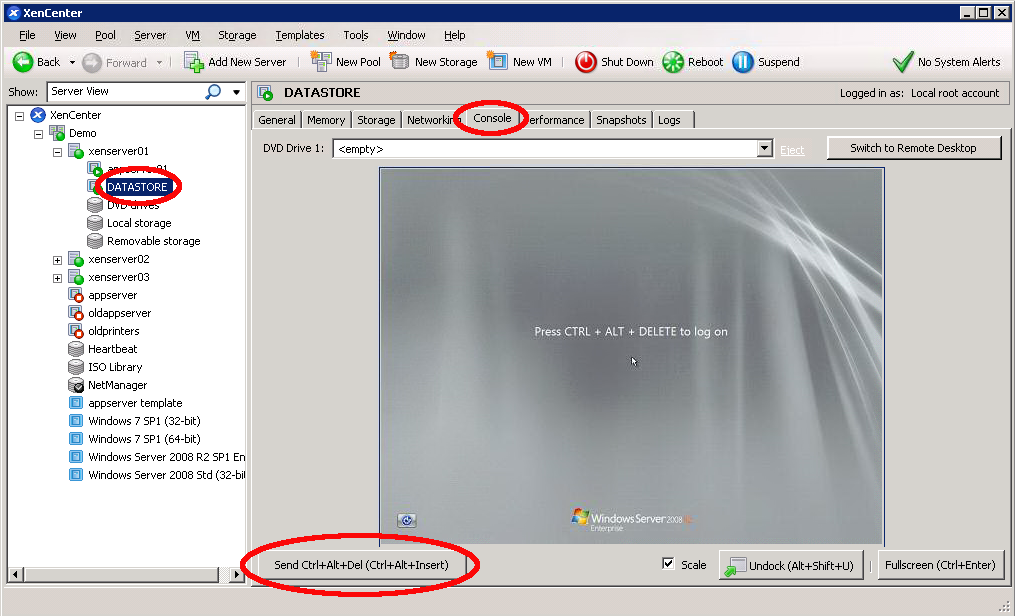The height and width of the screenshot is (616, 1015).
Task: Click the Local storage disk icon
Action: [x=95, y=223]
